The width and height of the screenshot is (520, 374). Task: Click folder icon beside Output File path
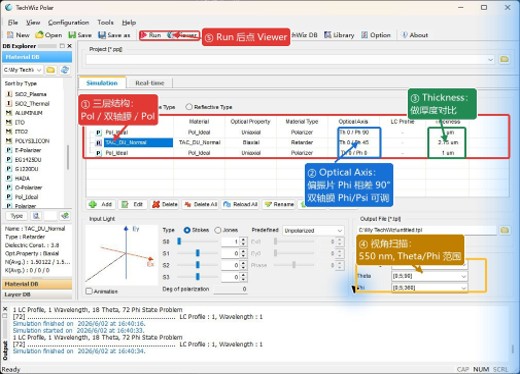click(505, 230)
